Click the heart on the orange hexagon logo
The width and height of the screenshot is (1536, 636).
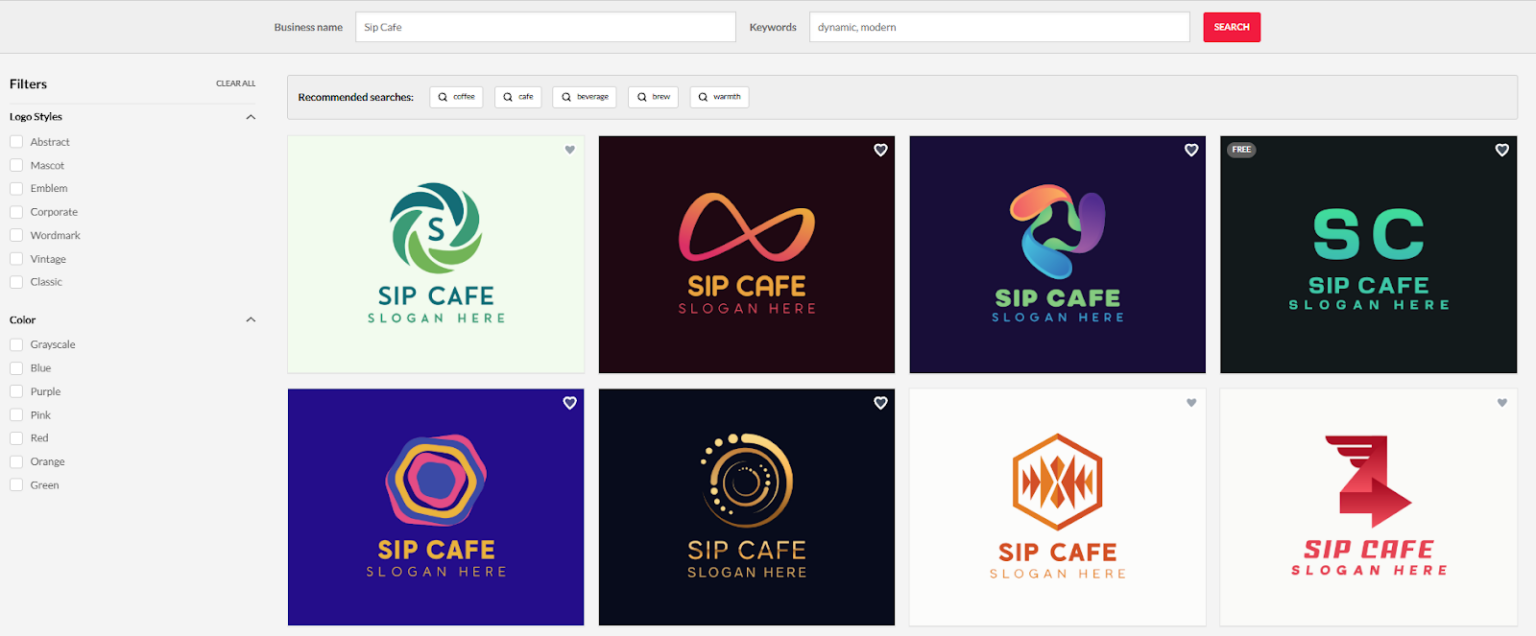coord(1191,402)
